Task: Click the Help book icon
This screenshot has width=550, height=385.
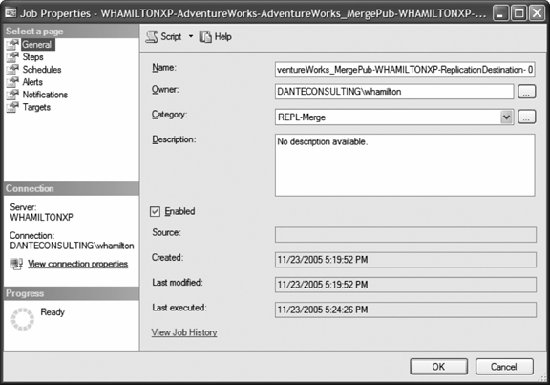Action: (x=206, y=37)
